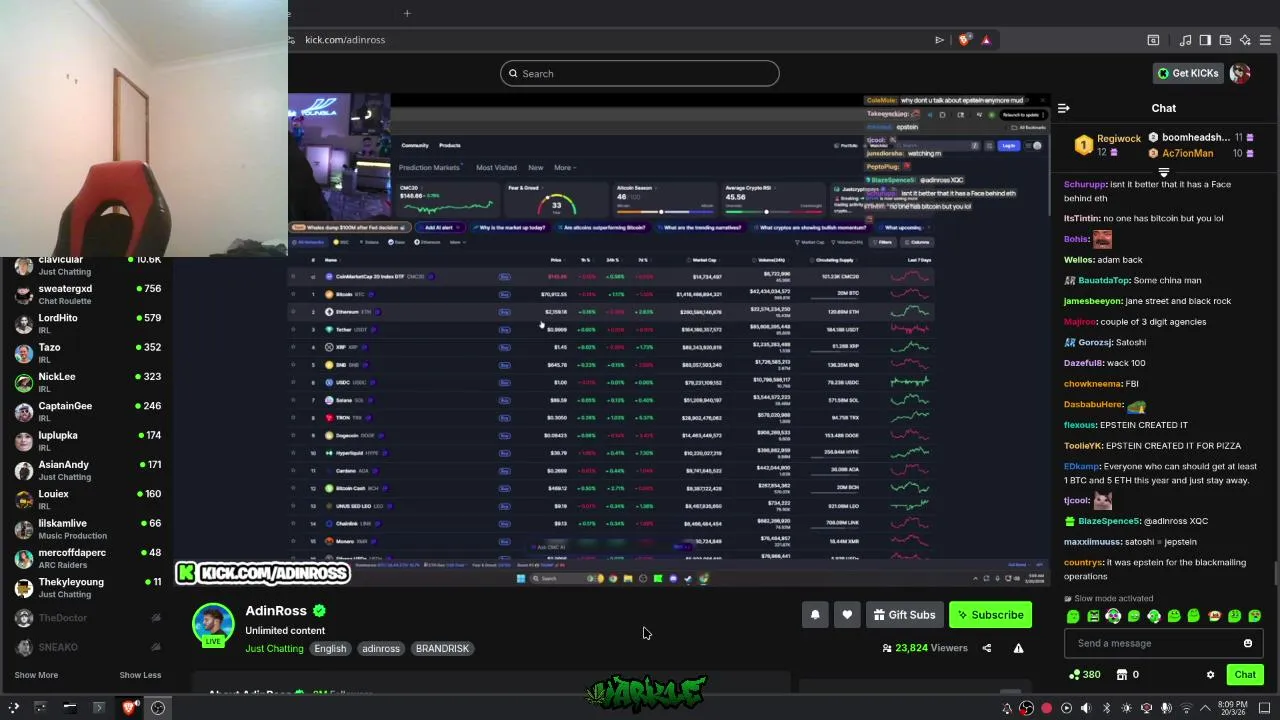The width and height of the screenshot is (1280, 720).
Task: Select the first green emote in quick emotes
Action: click(x=1073, y=616)
